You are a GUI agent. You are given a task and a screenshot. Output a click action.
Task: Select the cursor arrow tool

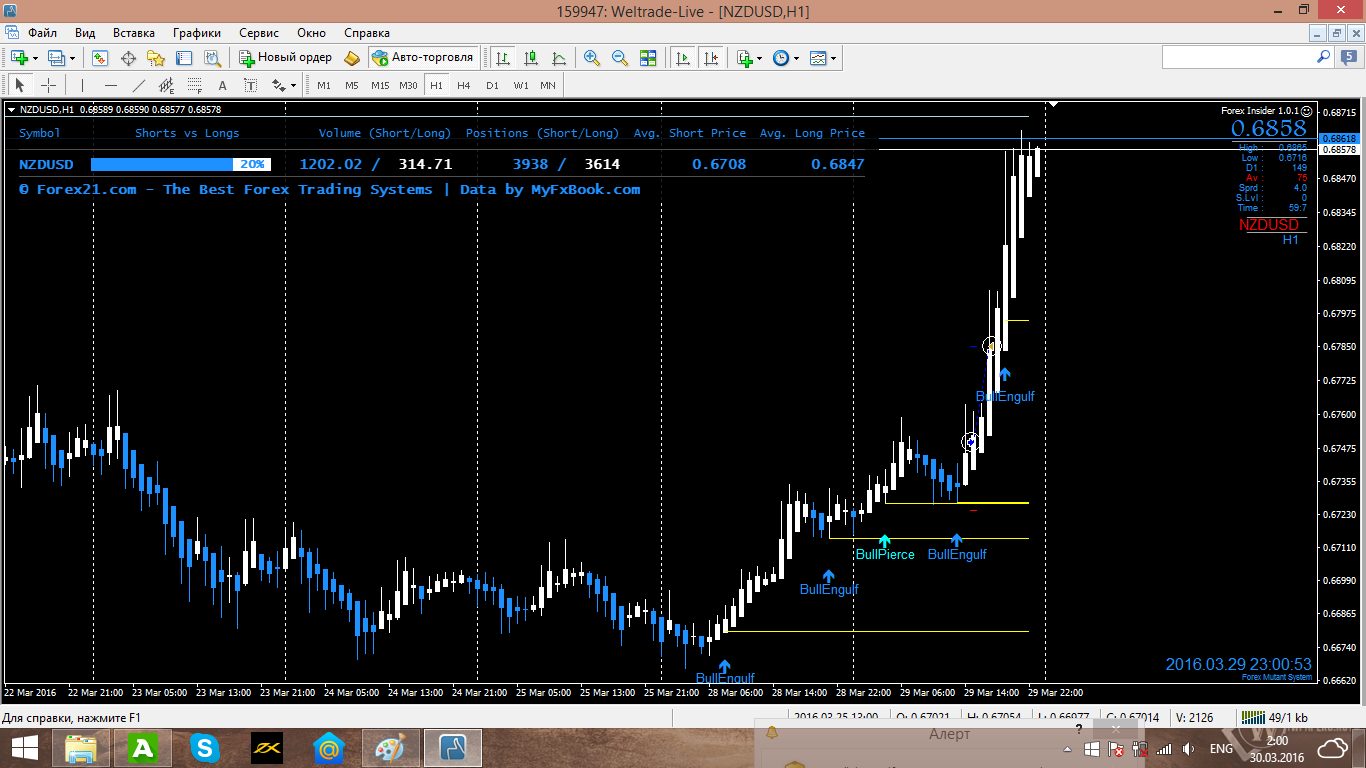(x=20, y=85)
